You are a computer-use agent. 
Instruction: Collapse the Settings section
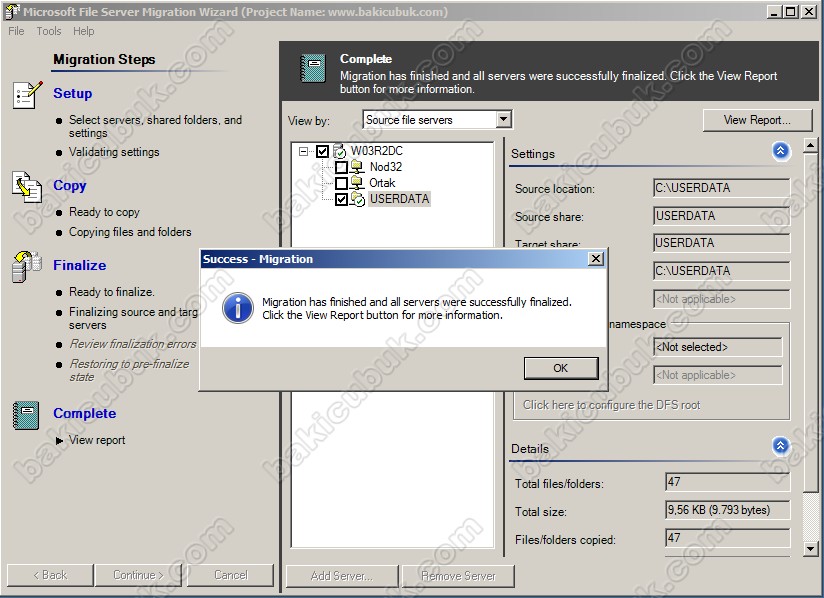pyautogui.click(x=780, y=151)
